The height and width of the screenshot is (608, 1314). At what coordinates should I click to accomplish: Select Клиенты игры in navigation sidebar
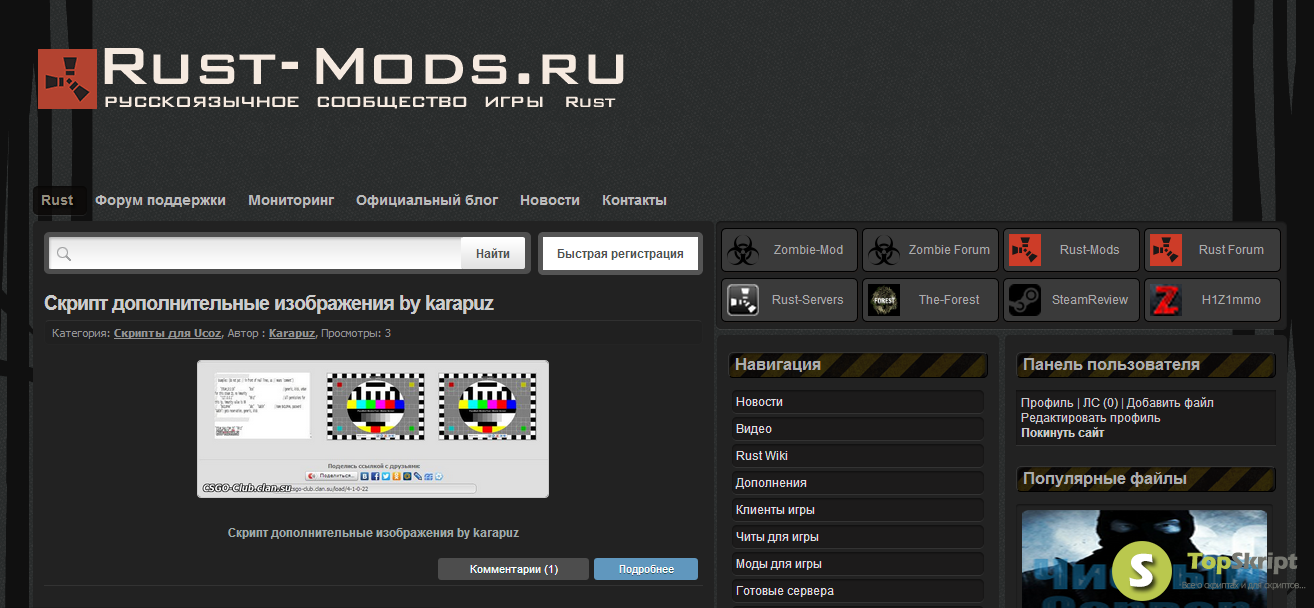coord(858,510)
